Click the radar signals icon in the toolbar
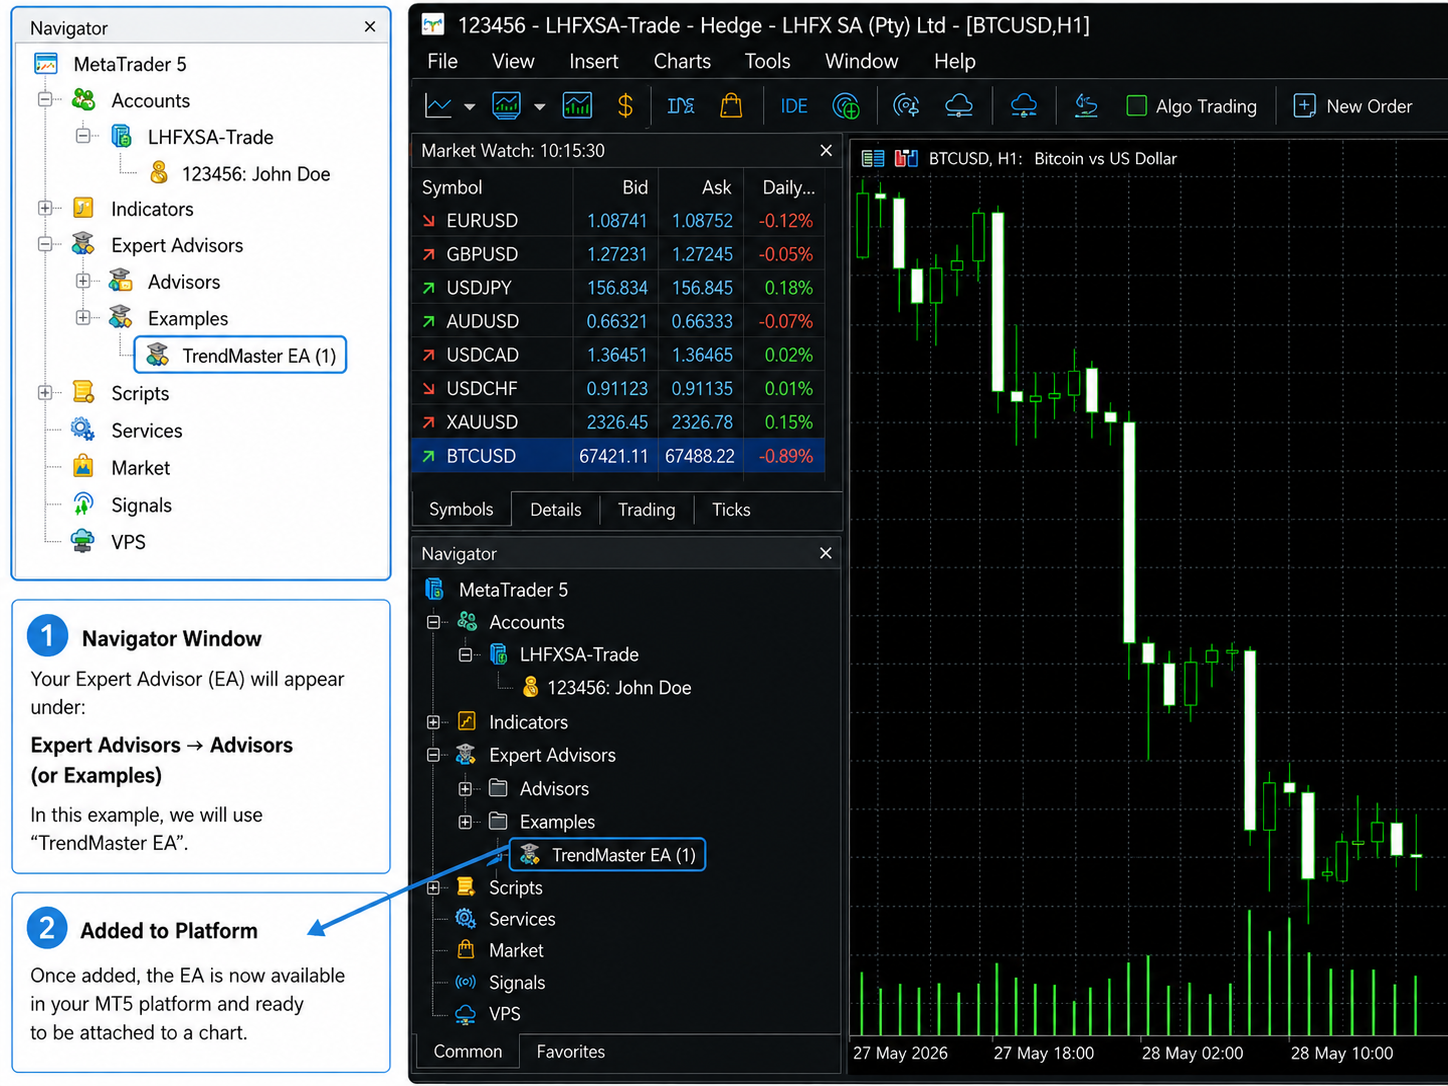The image size is (1448, 1086). click(906, 105)
